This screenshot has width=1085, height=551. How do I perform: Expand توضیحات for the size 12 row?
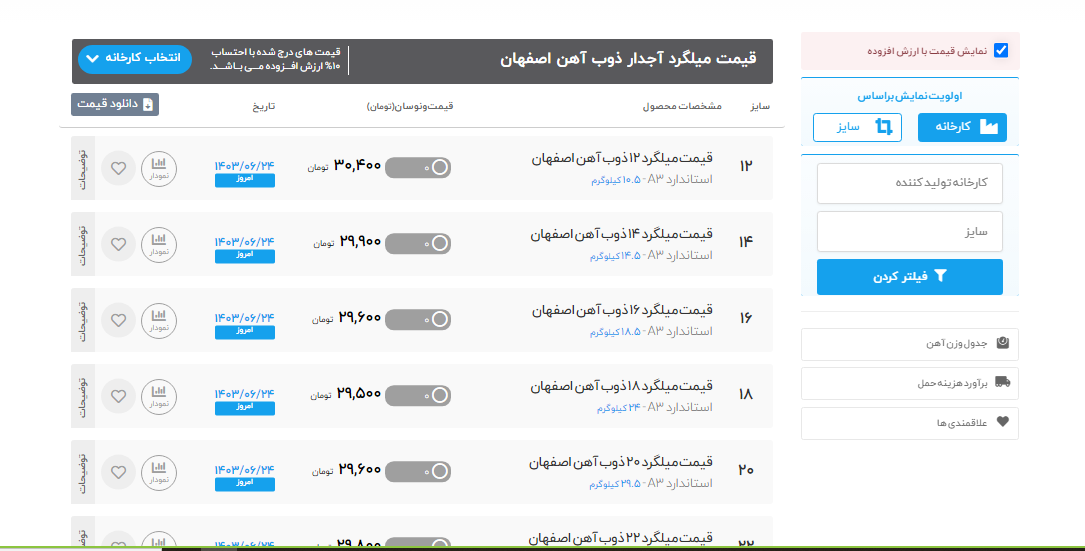point(83,168)
